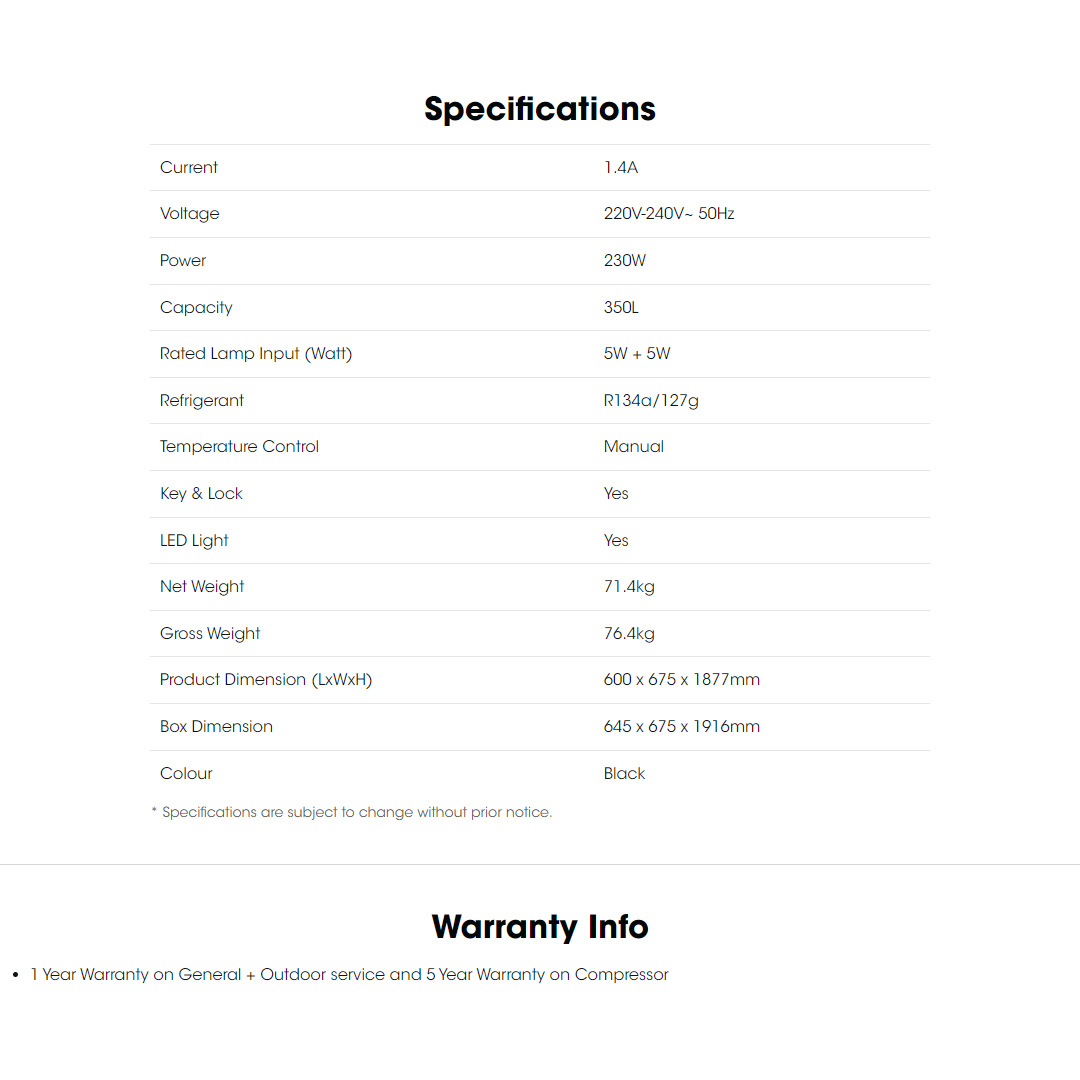Click the 1 Year Warranty bullet text
Screen dimensions: 1080x1080
click(x=349, y=975)
